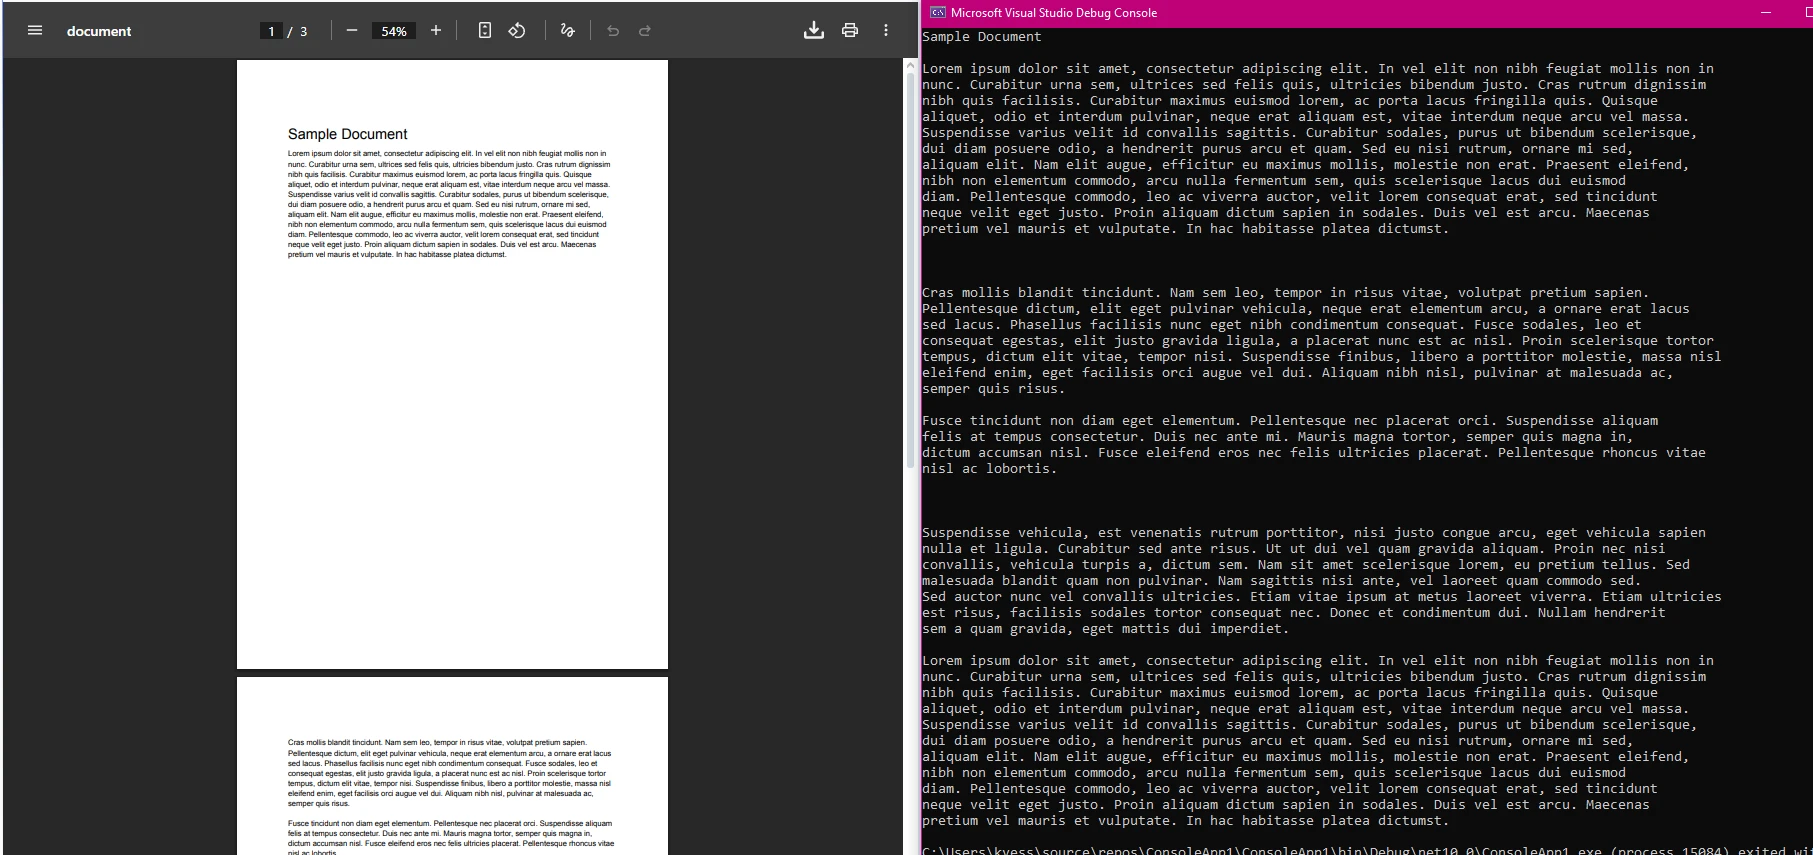Select the draw annotation tool

[567, 30]
